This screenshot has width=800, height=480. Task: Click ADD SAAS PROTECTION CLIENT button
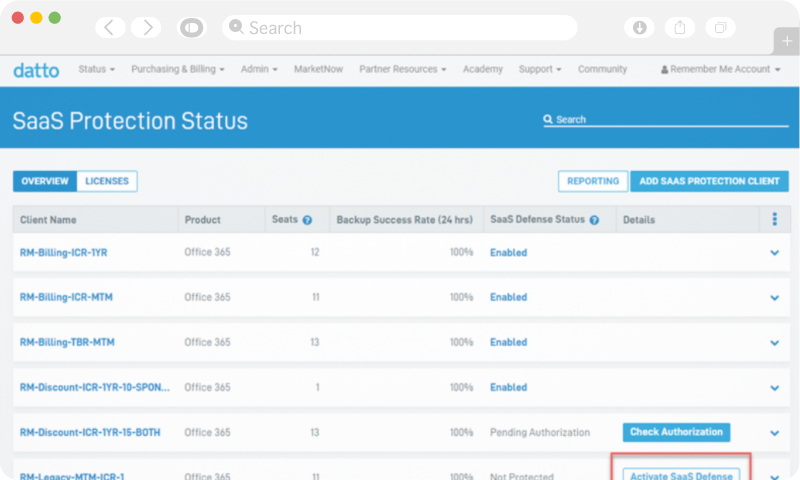point(709,181)
